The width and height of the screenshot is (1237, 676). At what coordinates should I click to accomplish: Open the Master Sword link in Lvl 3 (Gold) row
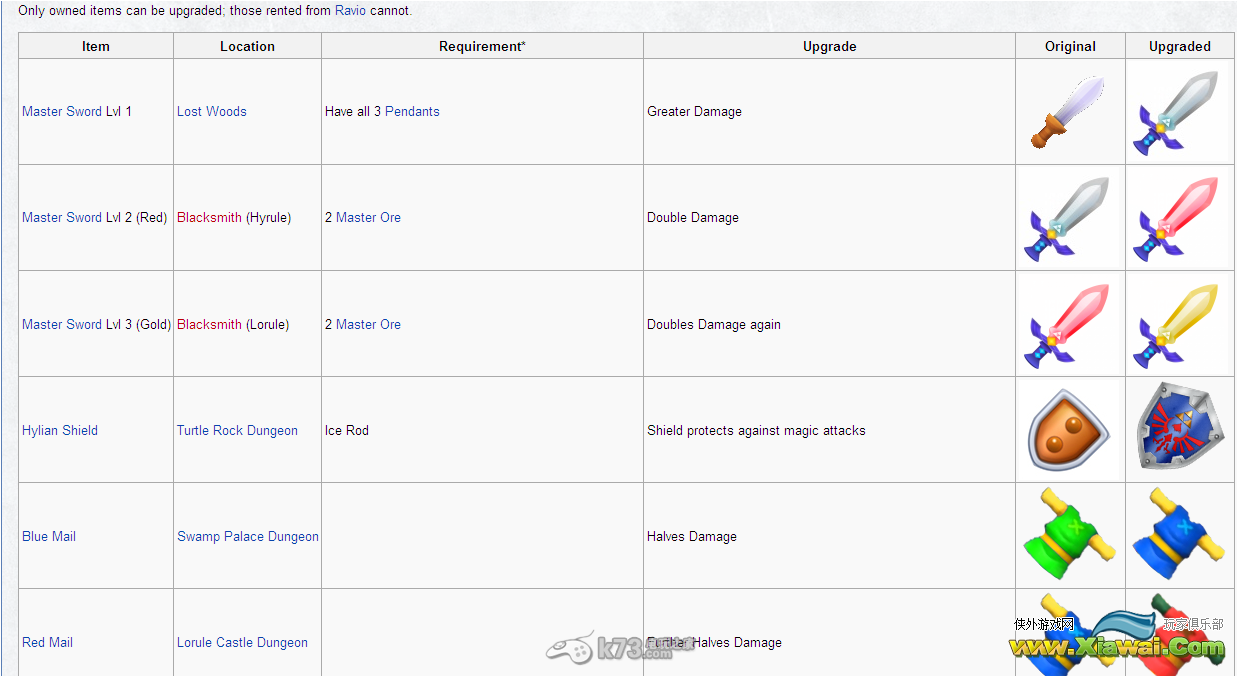[x=62, y=325]
